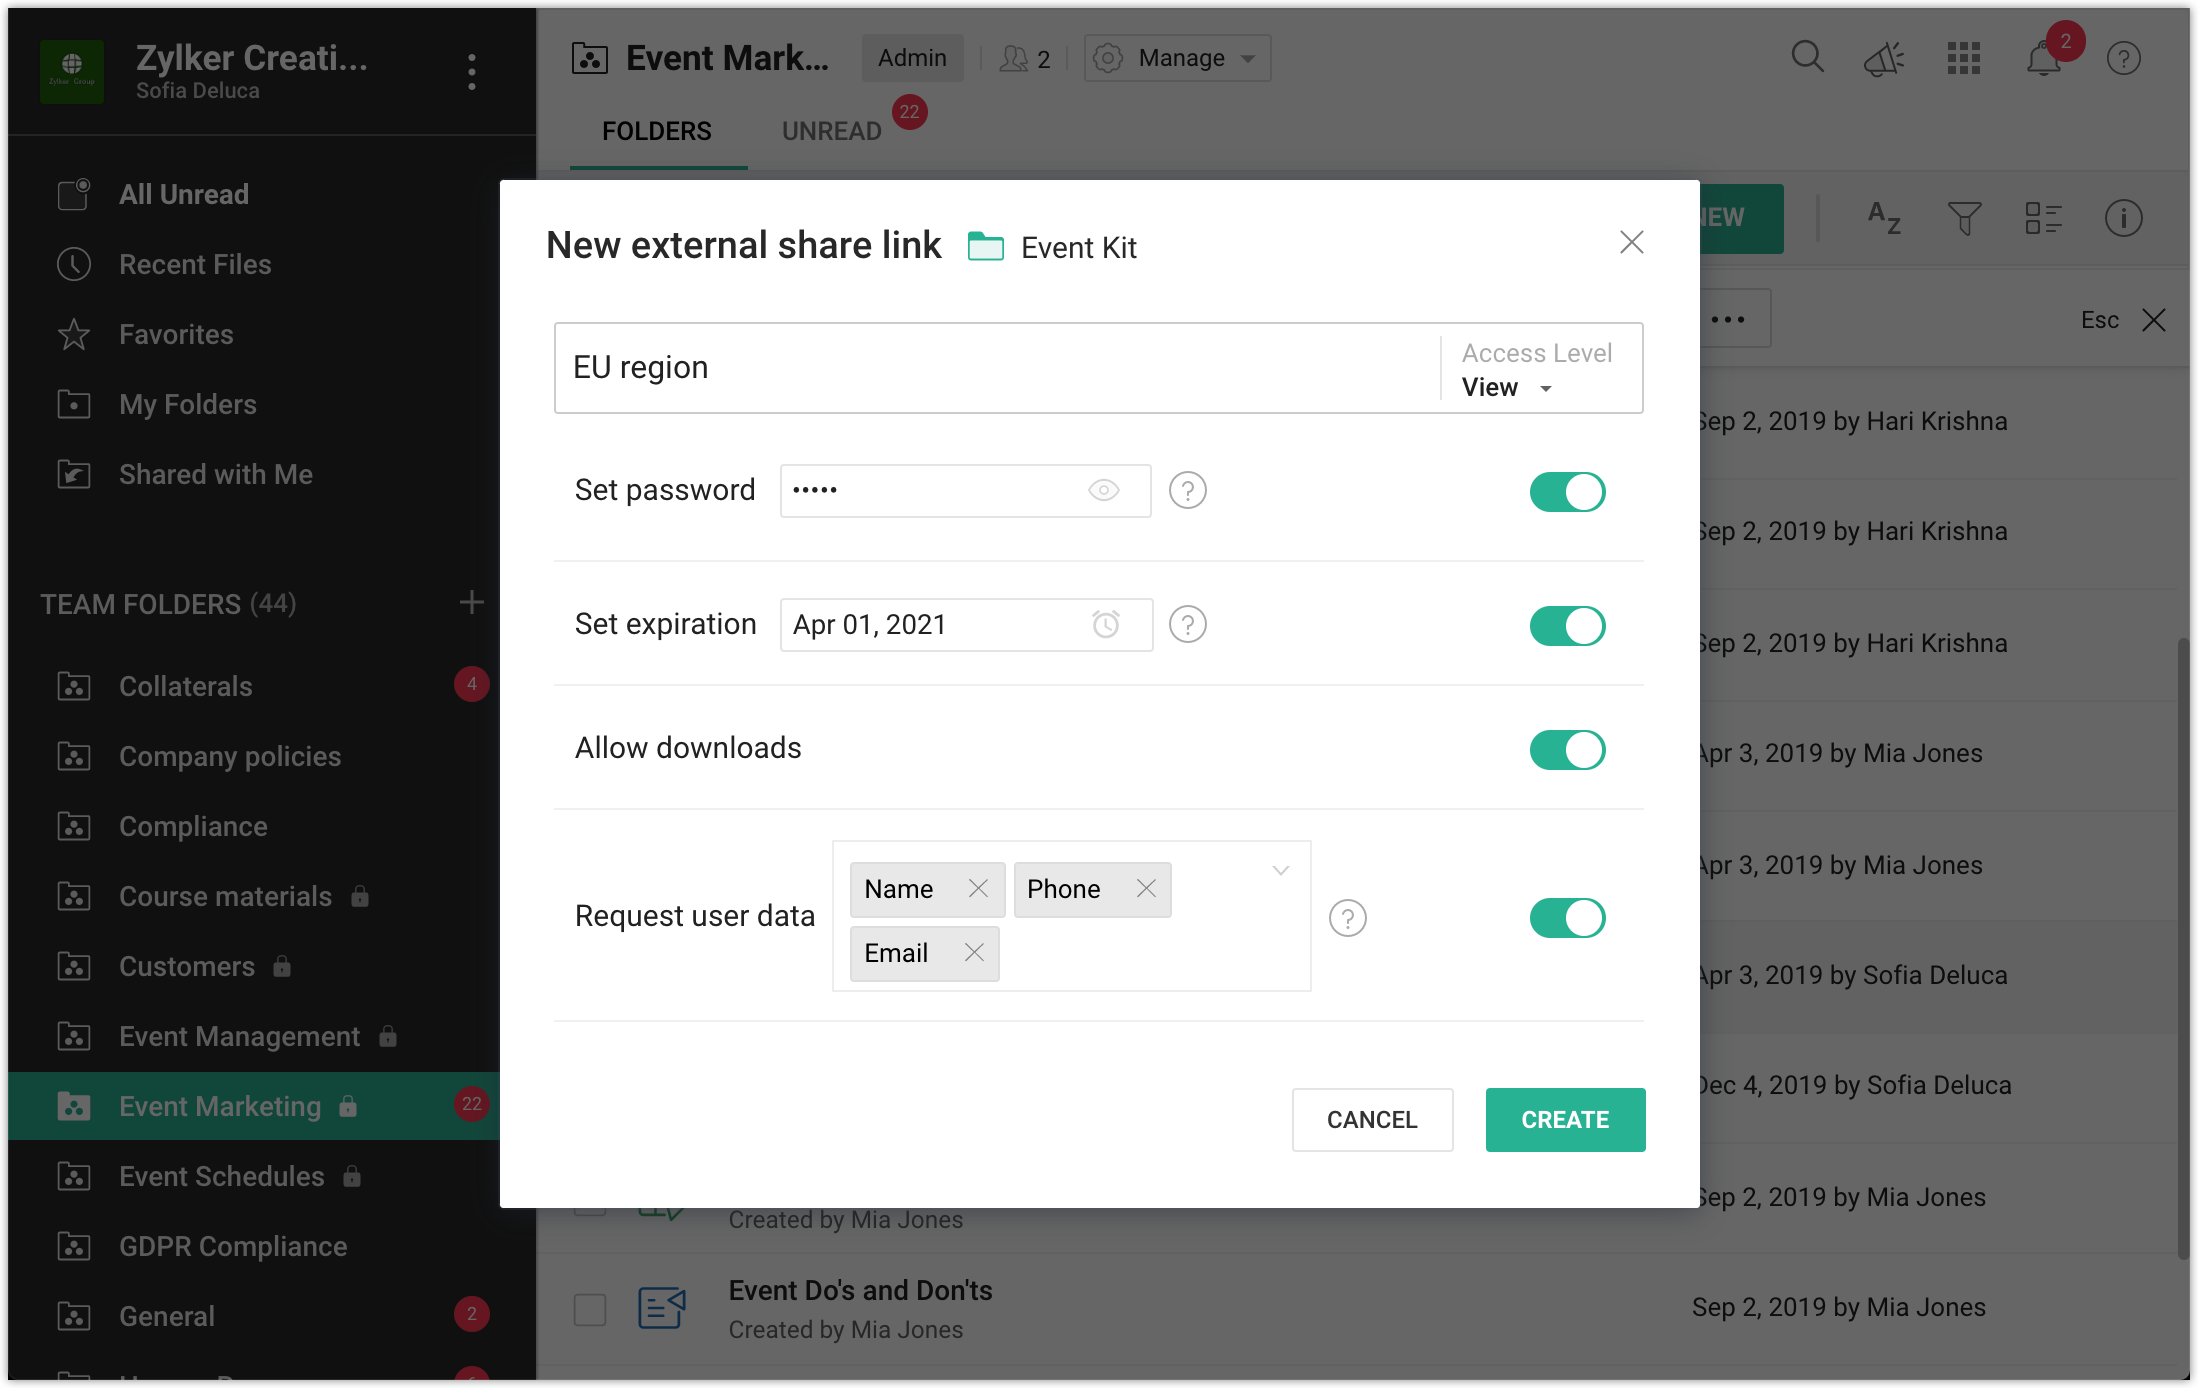Remove the Email tag from user data
The image size is (2198, 1388).
click(974, 953)
